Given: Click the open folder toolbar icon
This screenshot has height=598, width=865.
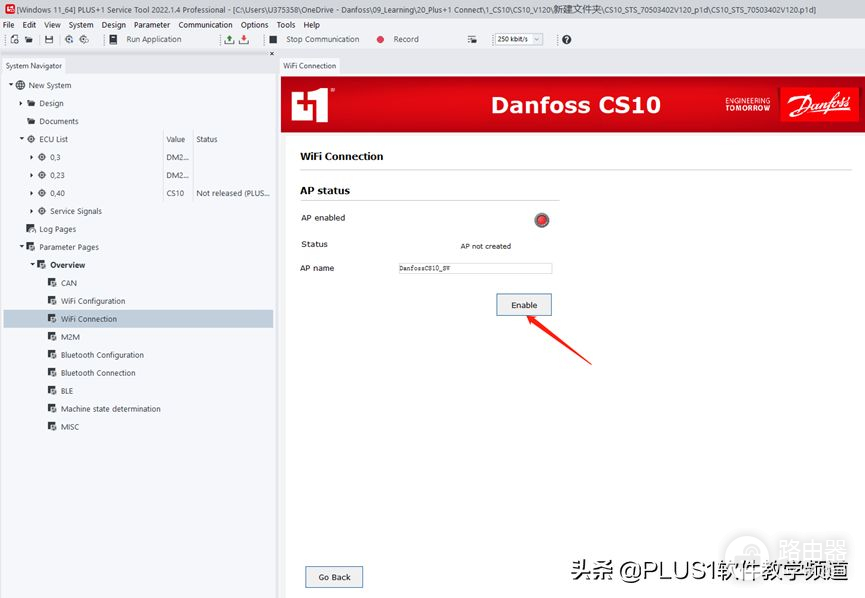Looking at the screenshot, I should point(29,40).
